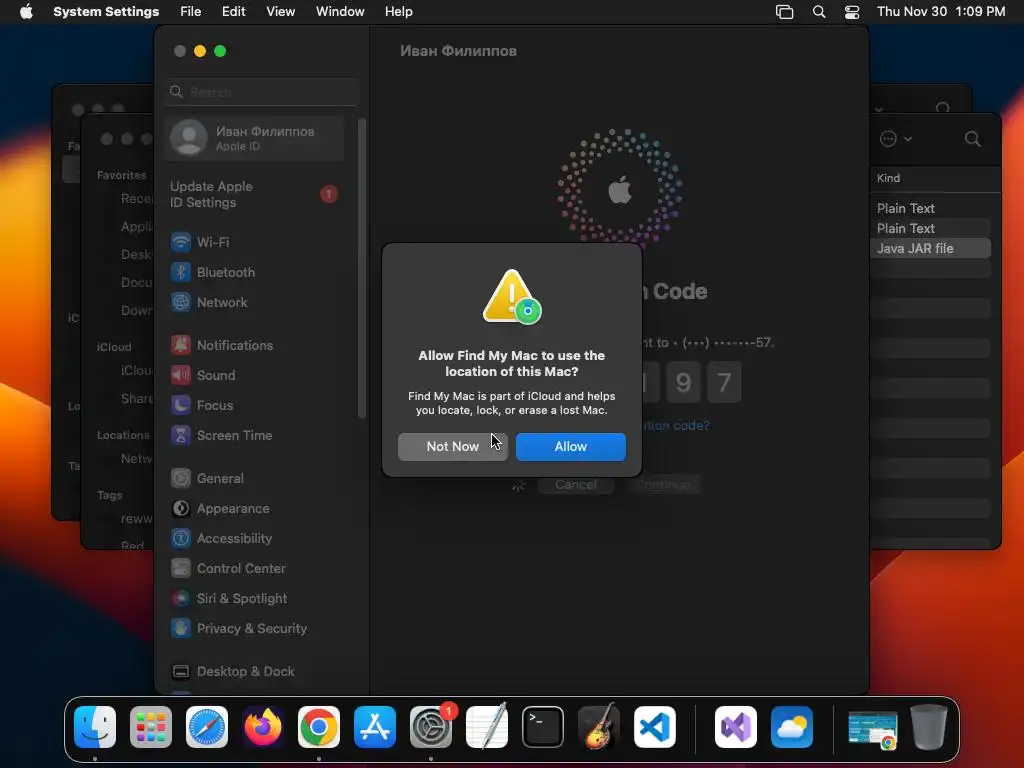The width and height of the screenshot is (1024, 768).
Task: Click the verification code digit box showing 7
Action: pyautogui.click(x=724, y=382)
